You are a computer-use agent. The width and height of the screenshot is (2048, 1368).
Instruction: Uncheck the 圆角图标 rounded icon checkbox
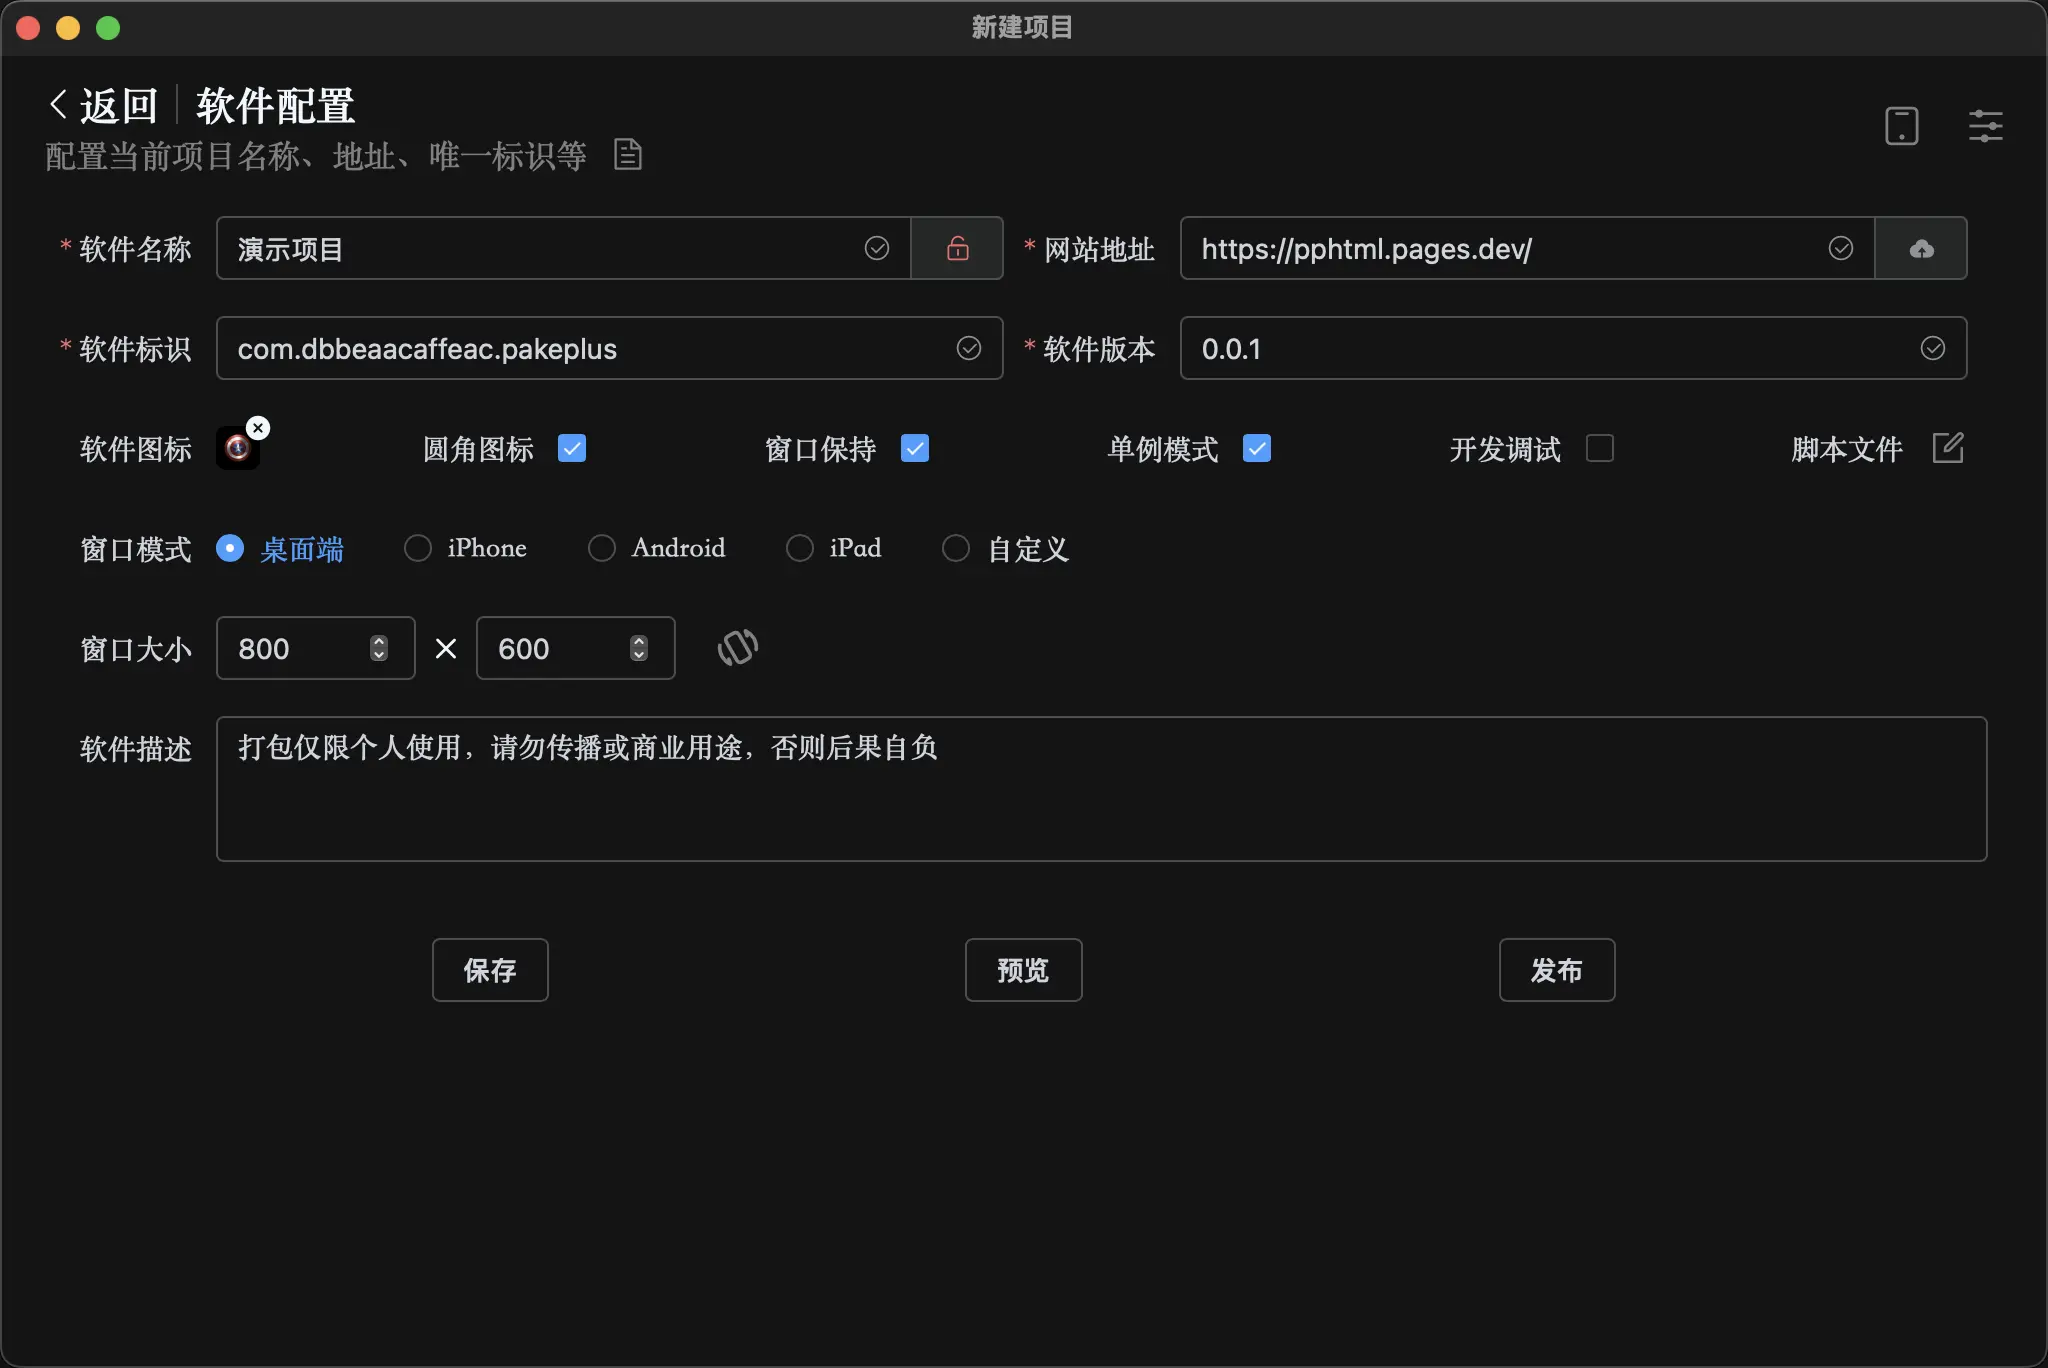coord(570,449)
